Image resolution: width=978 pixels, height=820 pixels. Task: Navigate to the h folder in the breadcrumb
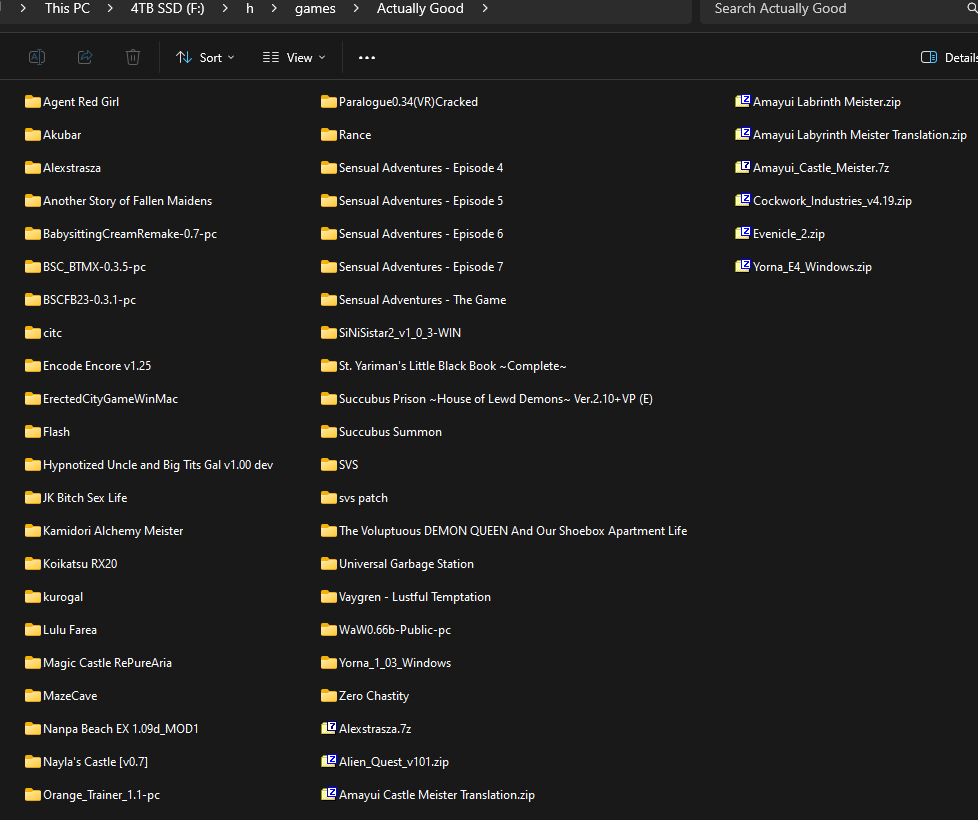point(249,9)
